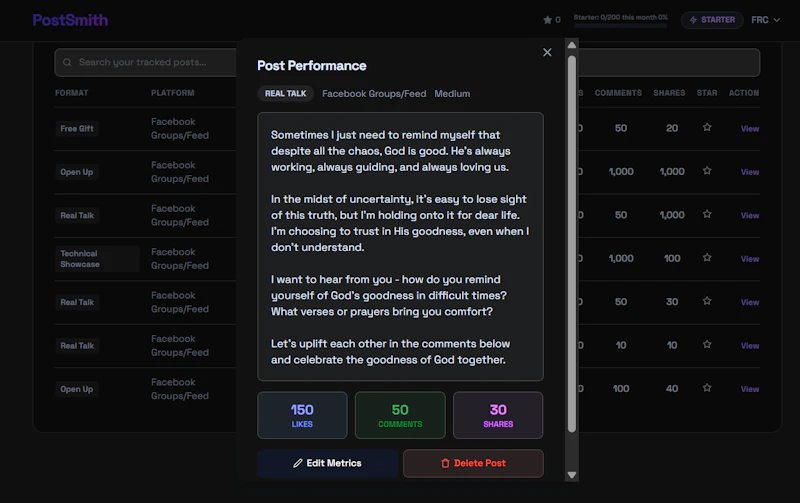
Task: Click the Facebook Groups/Feed label in dialog
Action: 374,94
